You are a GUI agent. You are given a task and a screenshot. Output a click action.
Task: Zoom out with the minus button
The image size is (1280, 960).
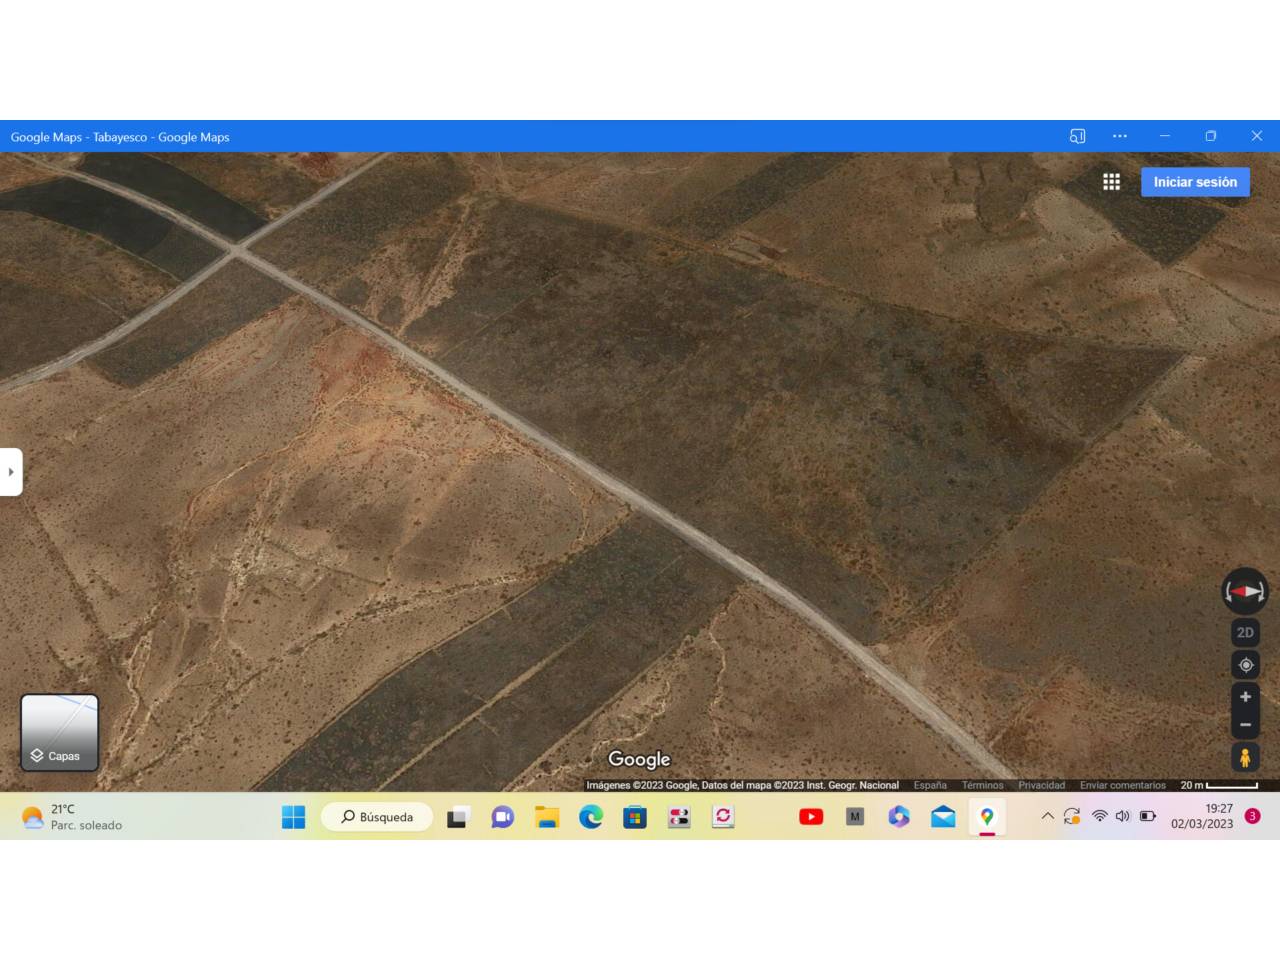point(1245,725)
